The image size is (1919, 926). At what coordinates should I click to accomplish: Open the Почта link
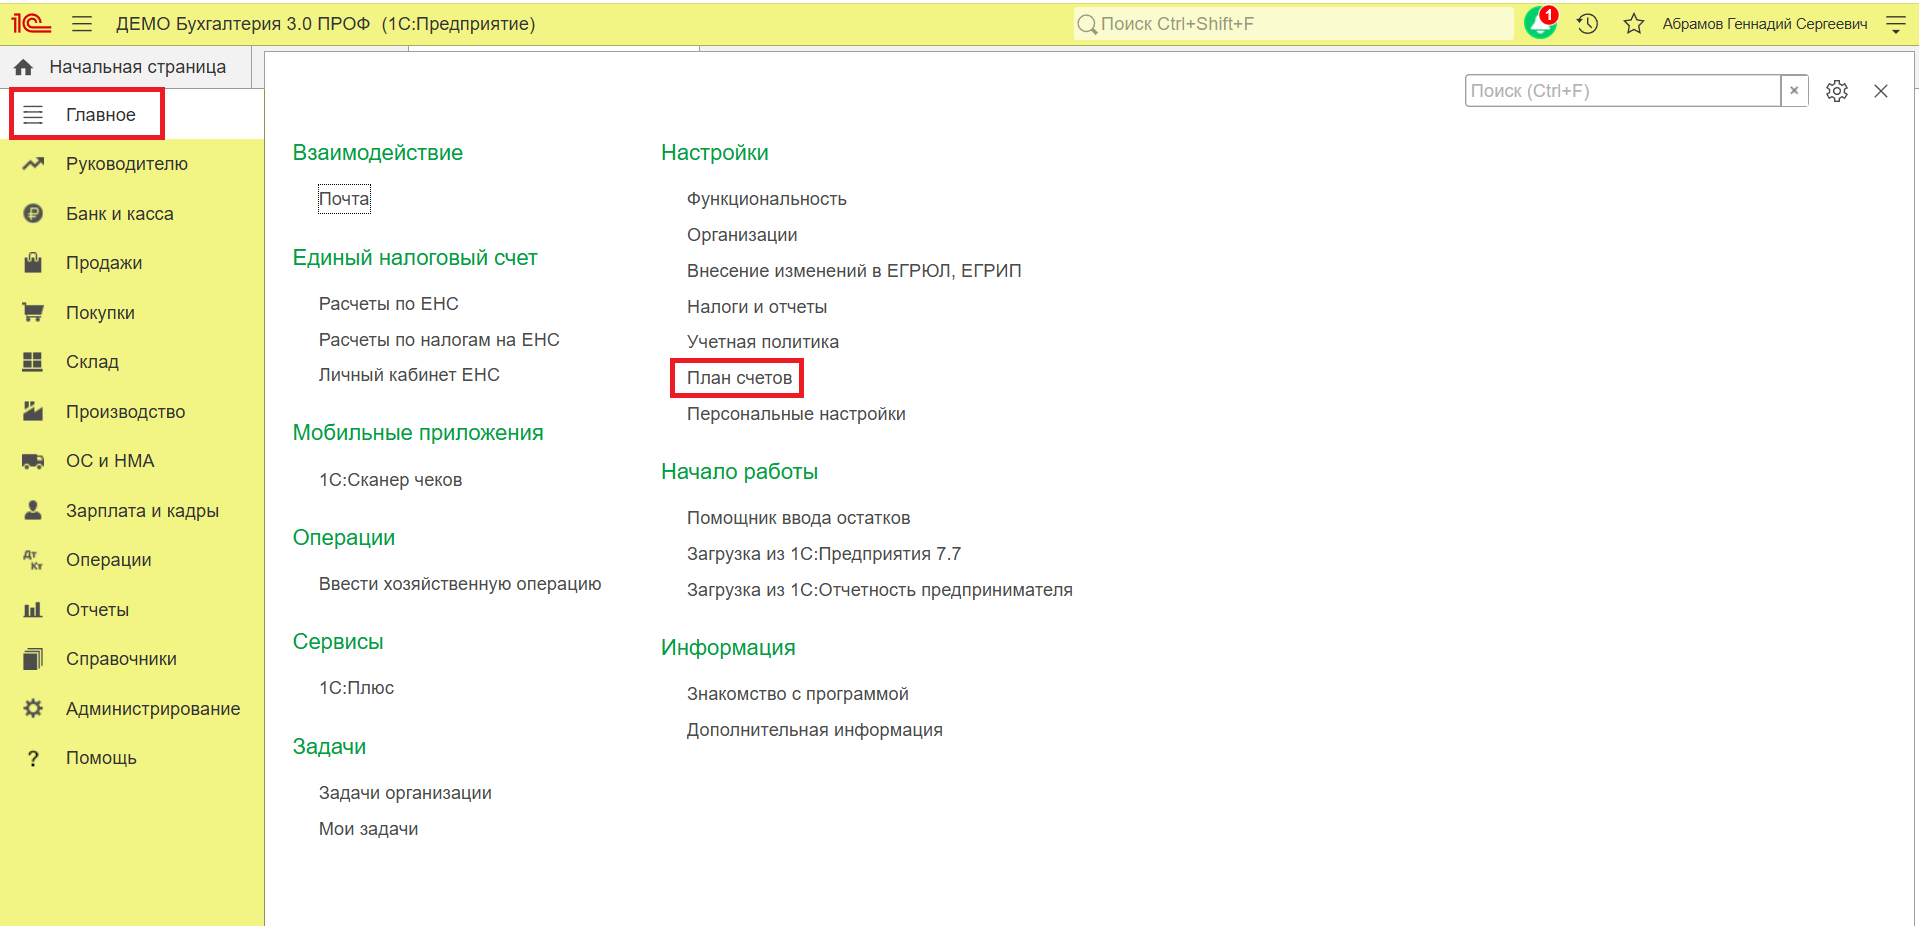344,199
